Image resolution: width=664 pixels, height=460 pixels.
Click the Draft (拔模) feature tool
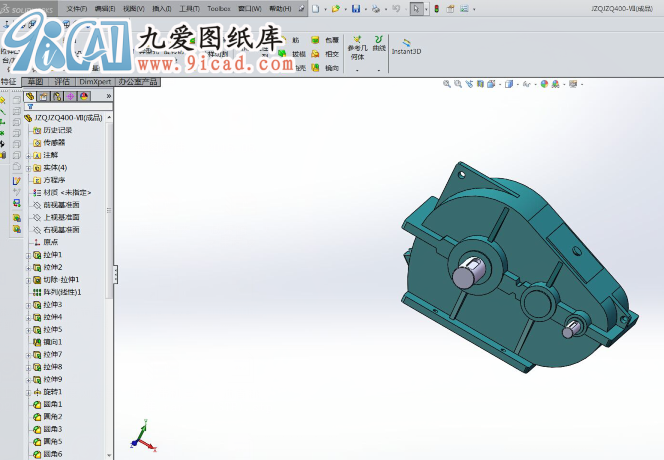[292, 54]
